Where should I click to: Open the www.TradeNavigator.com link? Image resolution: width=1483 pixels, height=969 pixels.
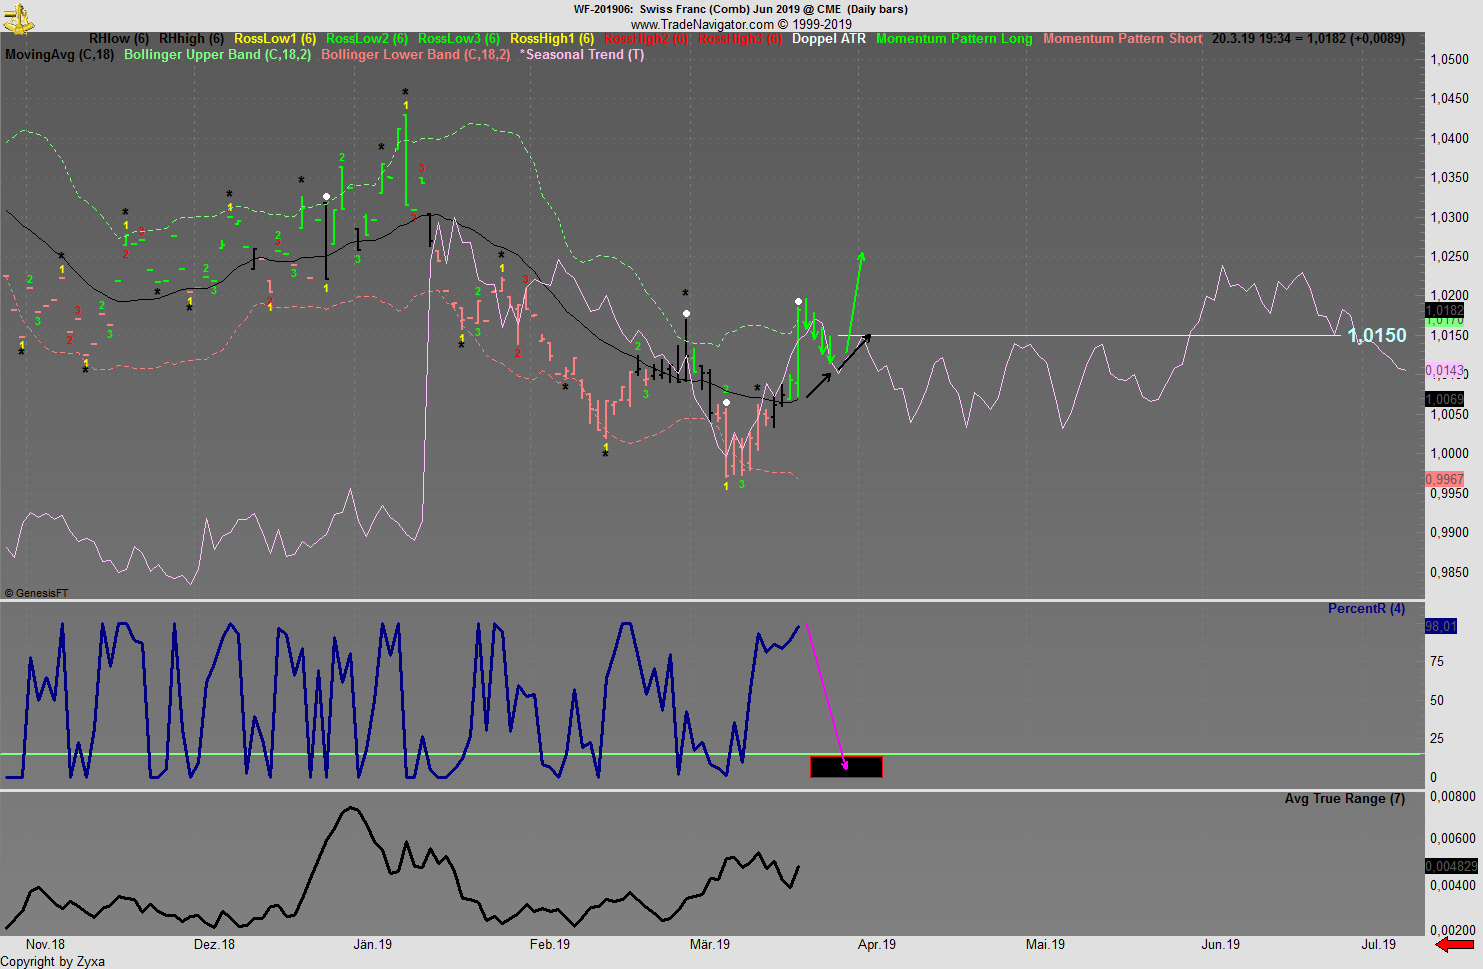(x=702, y=24)
